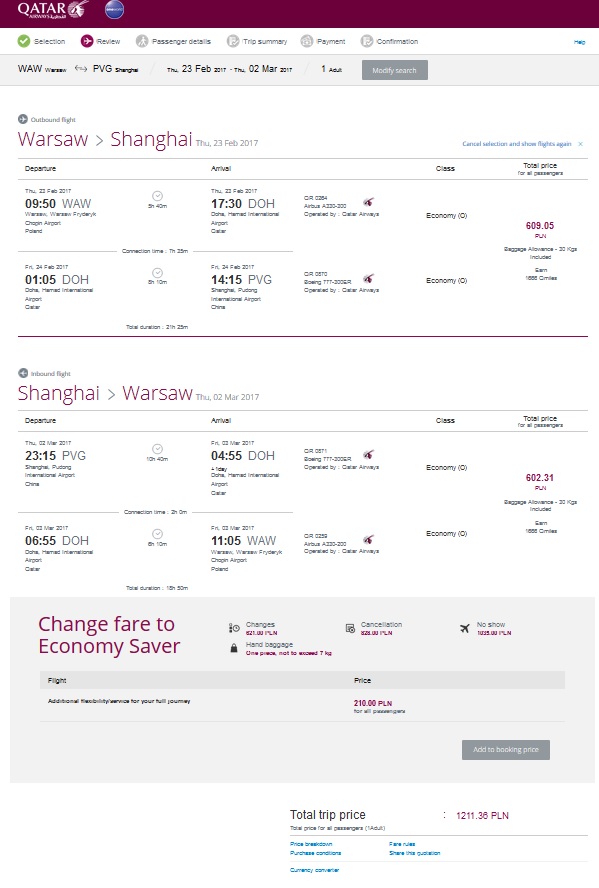
Task: Click the Payment step icon
Action: coord(307,41)
